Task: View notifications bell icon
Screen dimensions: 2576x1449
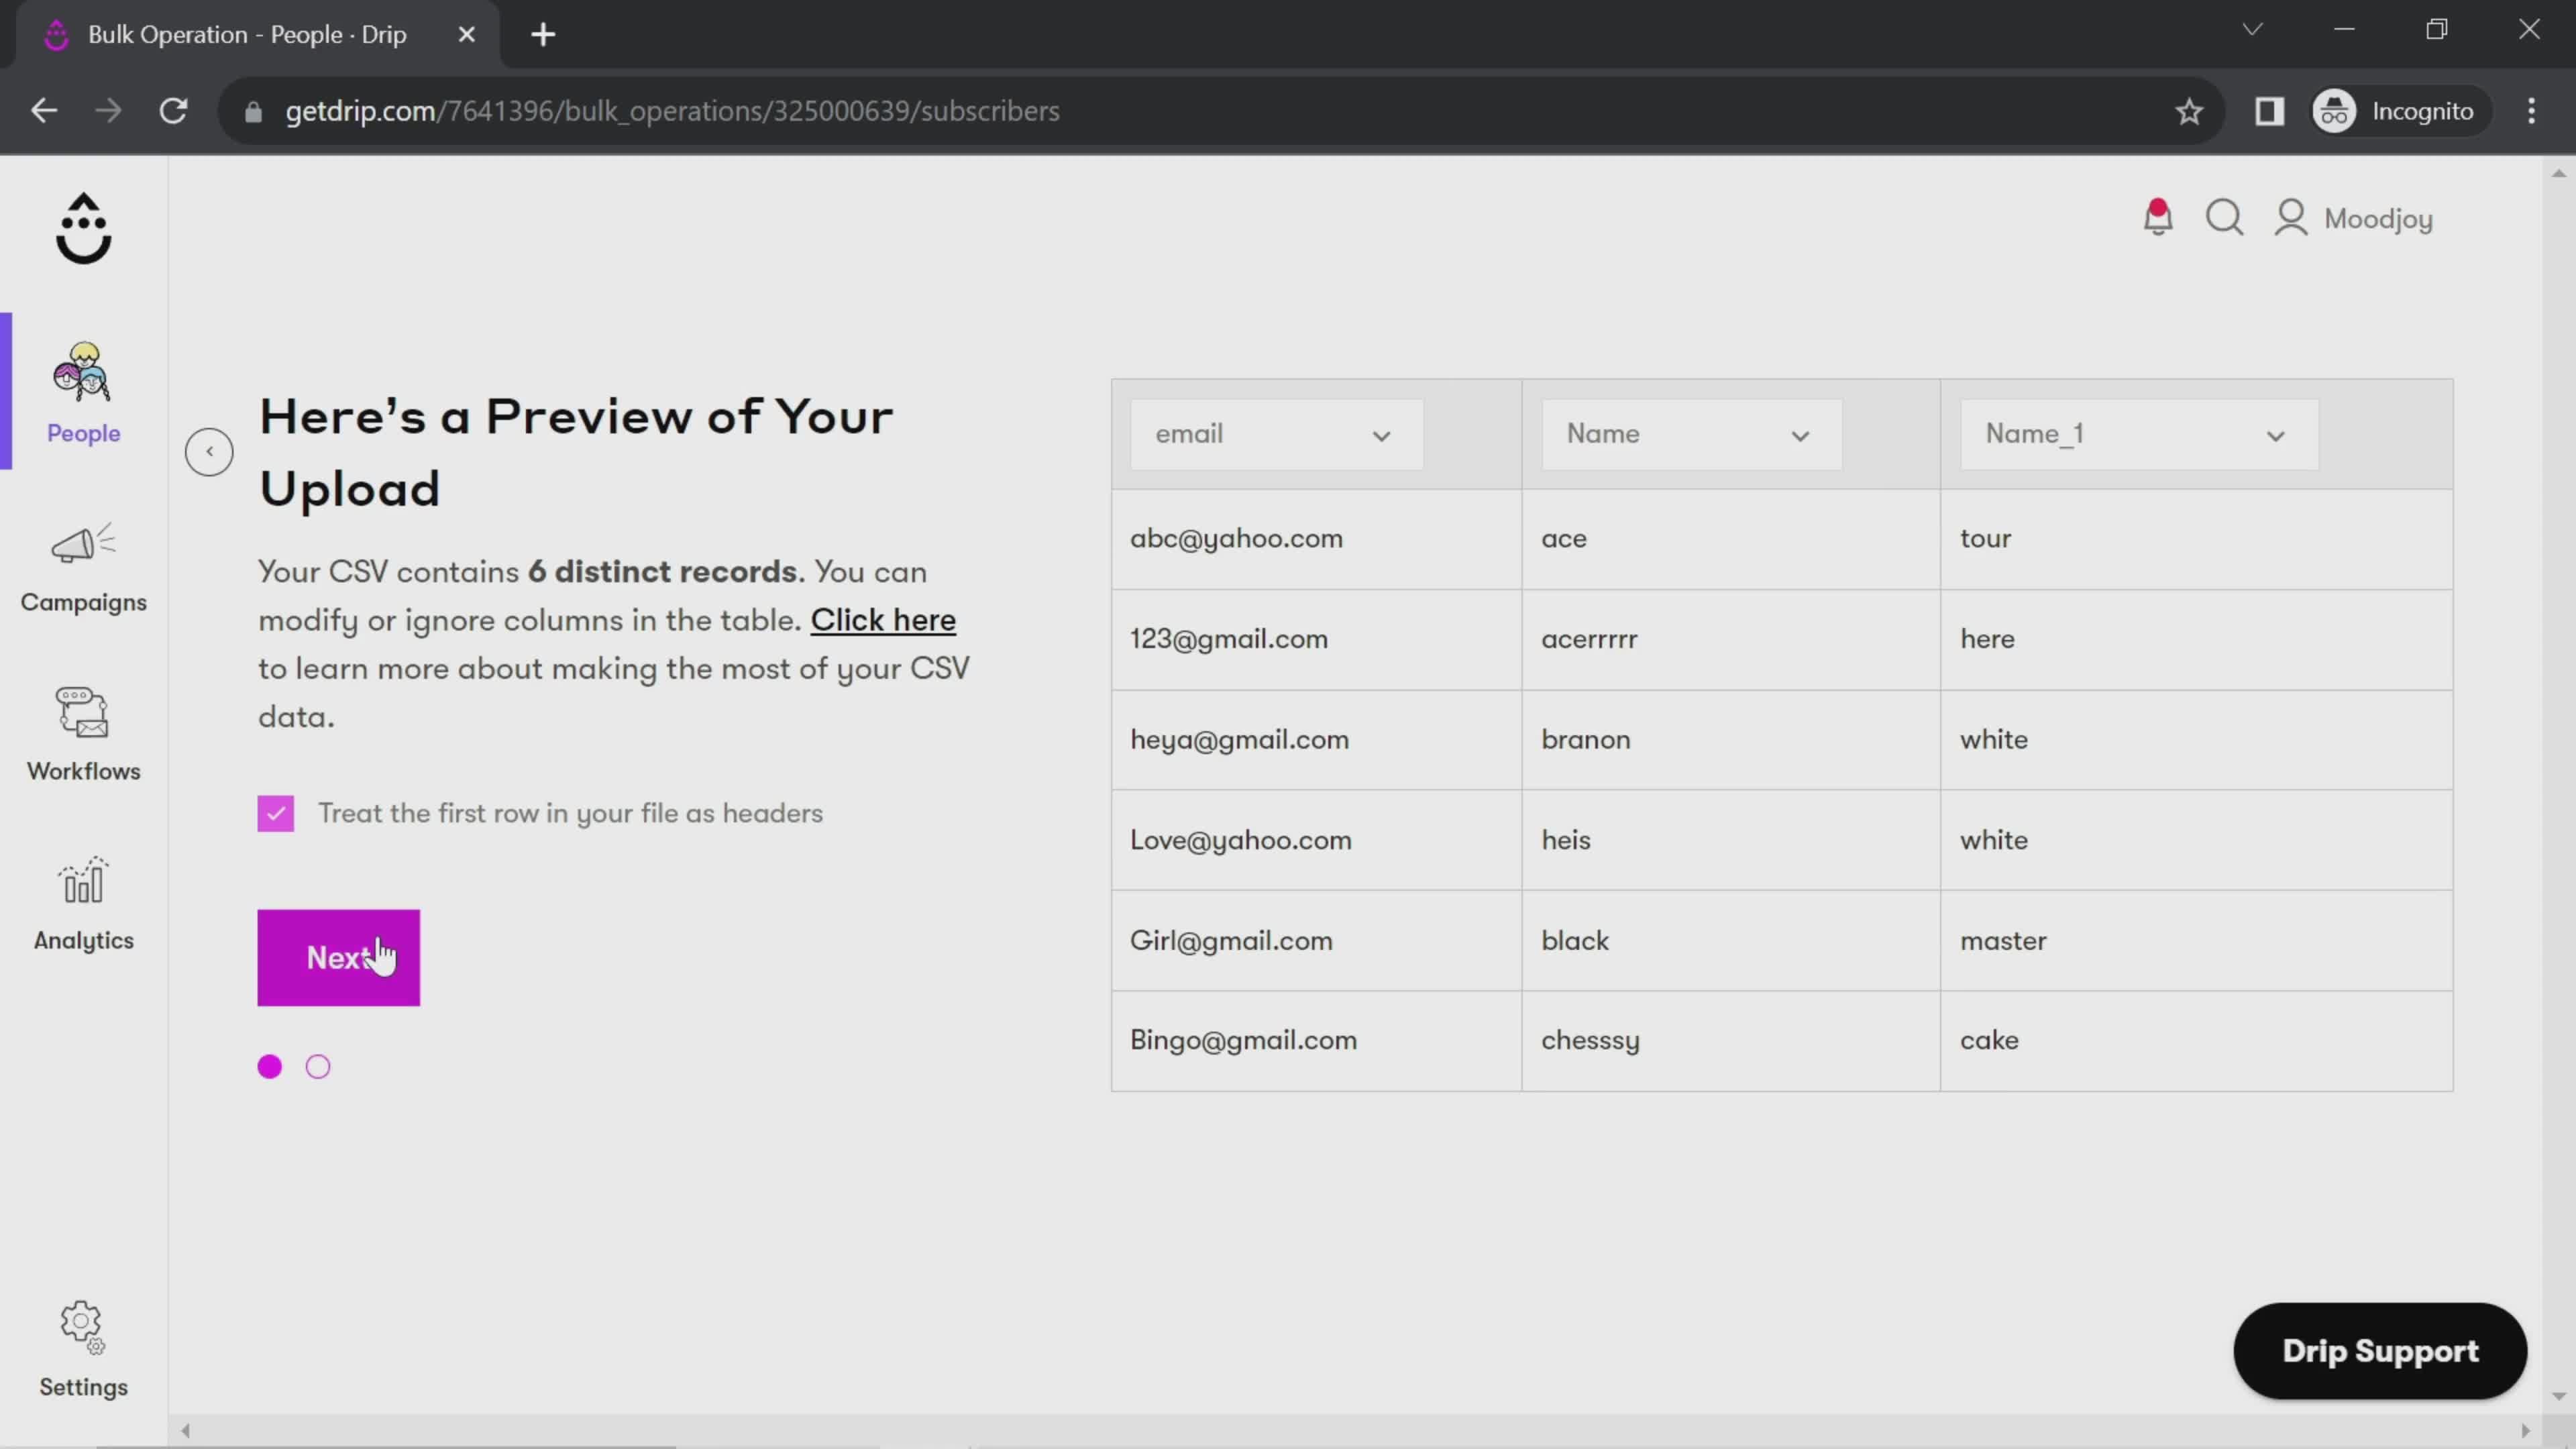Action: 2160,217
